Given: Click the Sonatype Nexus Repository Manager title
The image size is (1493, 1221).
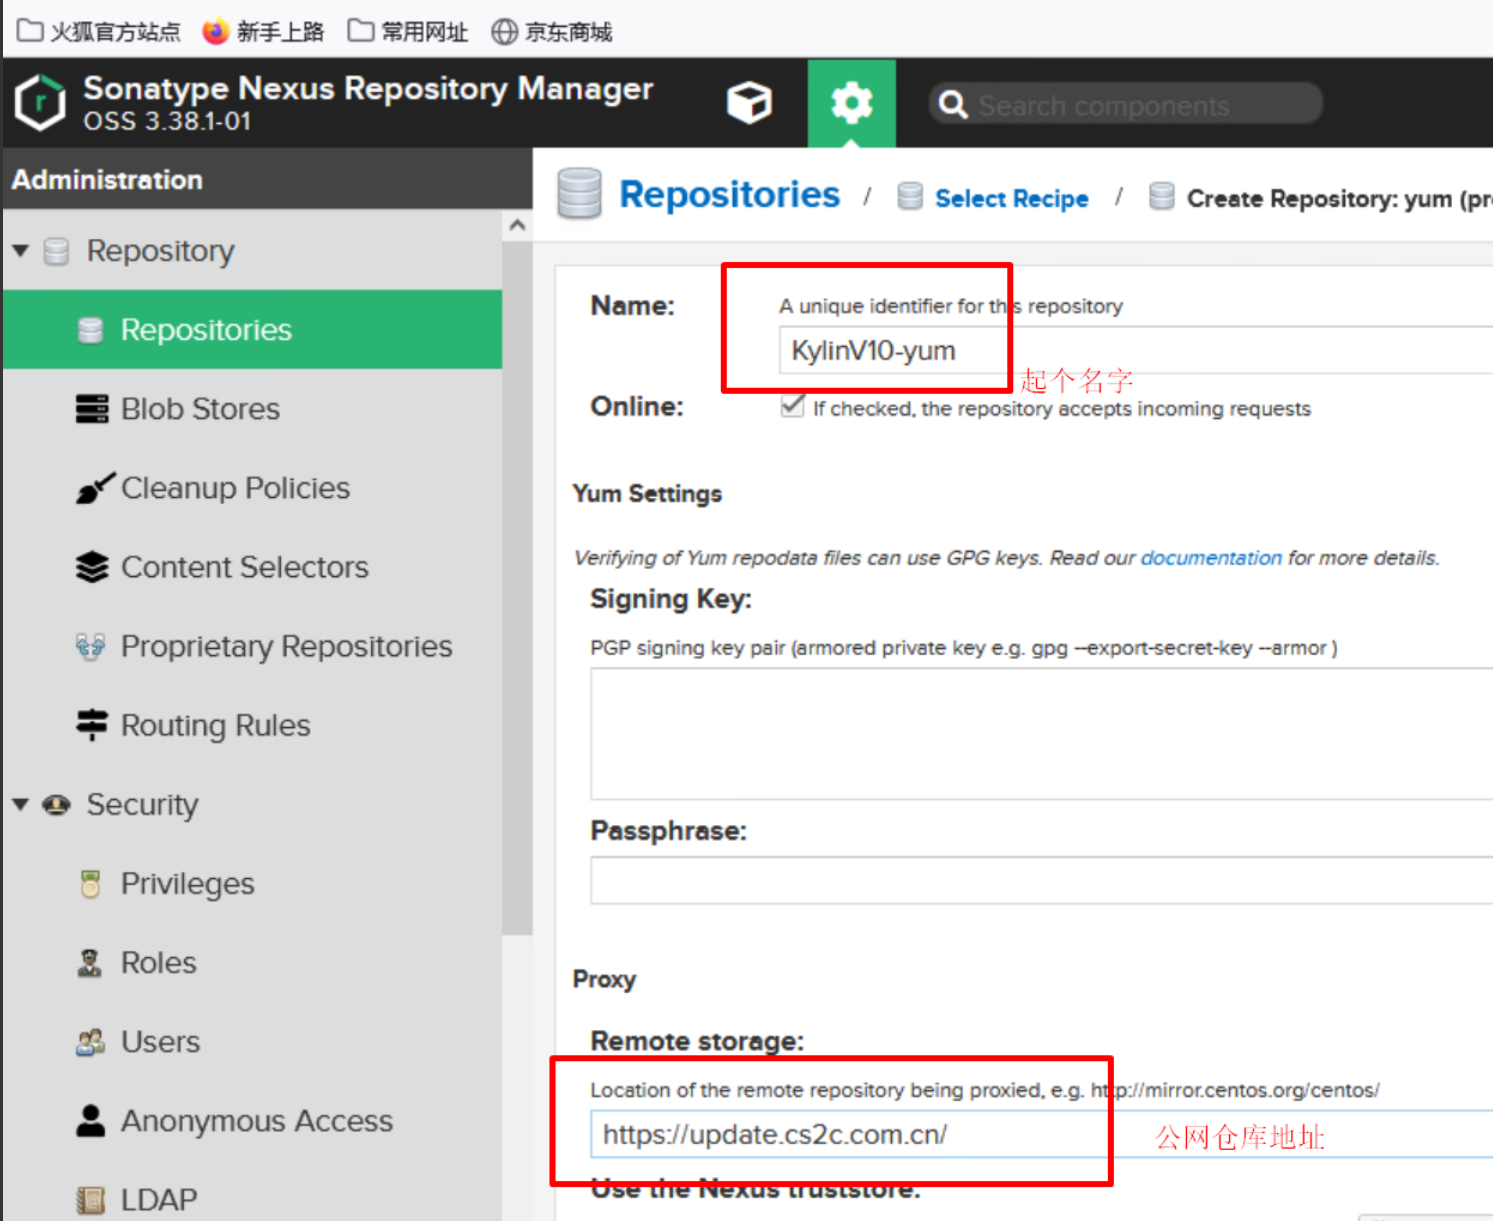Looking at the screenshot, I should coord(368,88).
